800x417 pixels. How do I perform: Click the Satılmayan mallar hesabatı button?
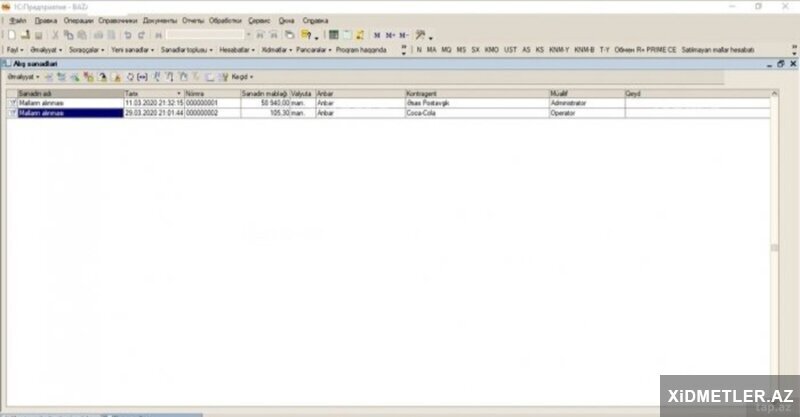click(717, 48)
